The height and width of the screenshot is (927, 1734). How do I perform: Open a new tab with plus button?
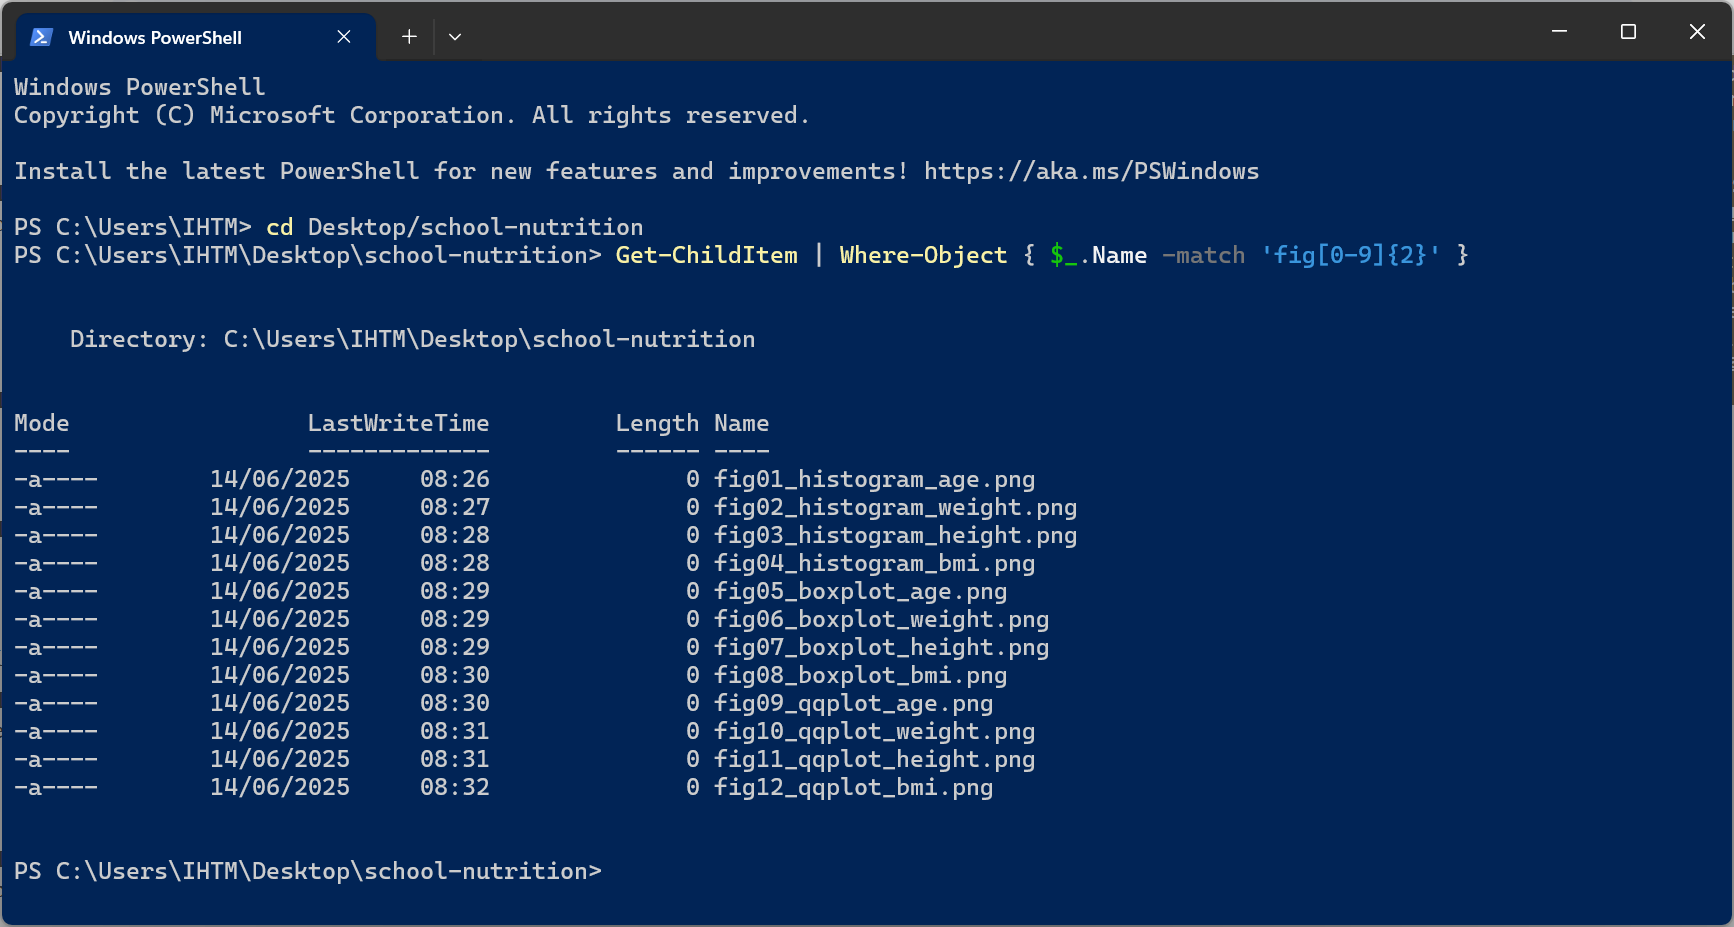coord(409,37)
